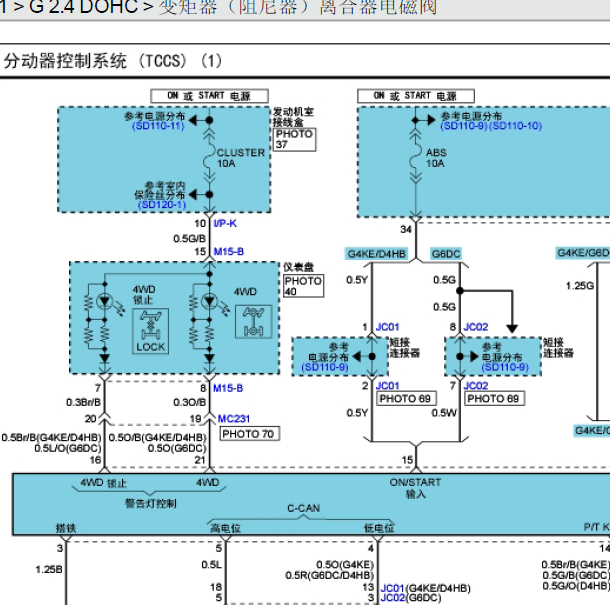Open the SD110-10 reference link
Image resolution: width=610 pixels, height=605 pixels.
[x=515, y=126]
